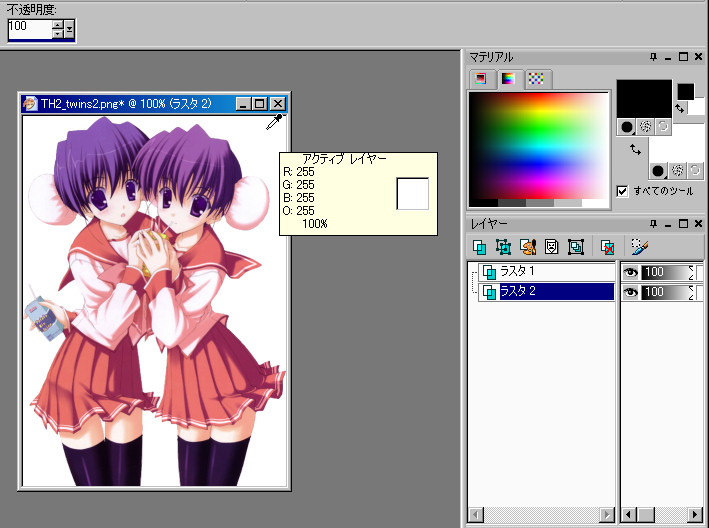
Task: Adjust ラスタ 1 opacity slider
Action: 667,272
